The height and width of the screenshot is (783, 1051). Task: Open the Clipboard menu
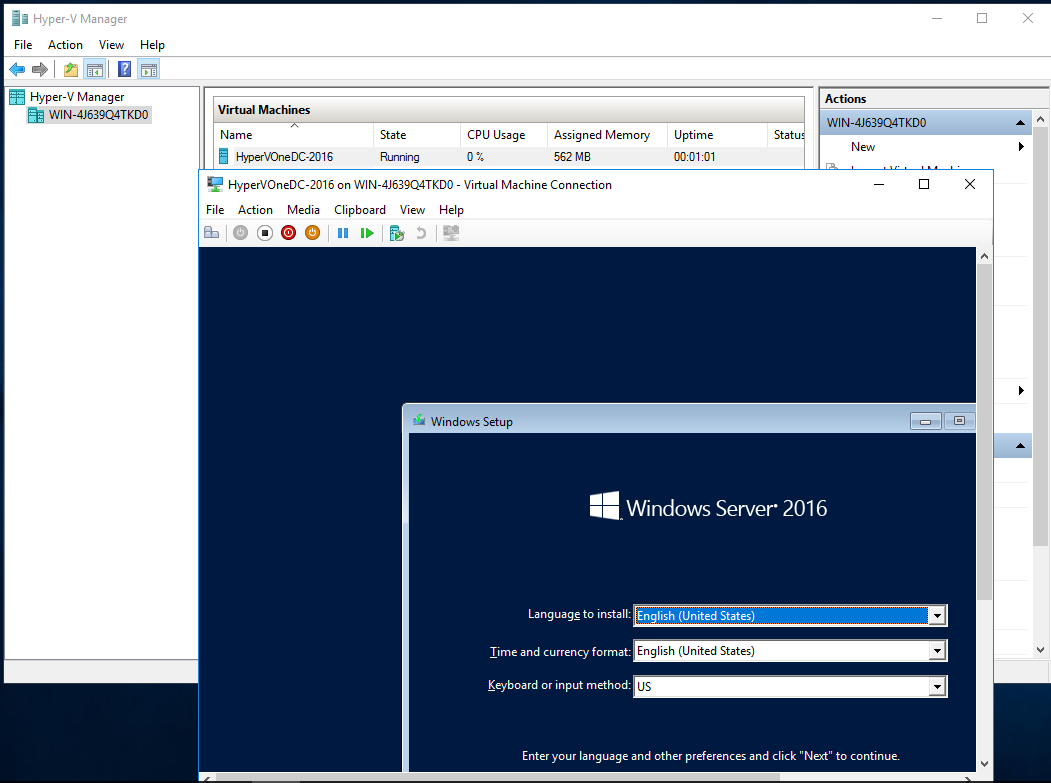[360, 209]
